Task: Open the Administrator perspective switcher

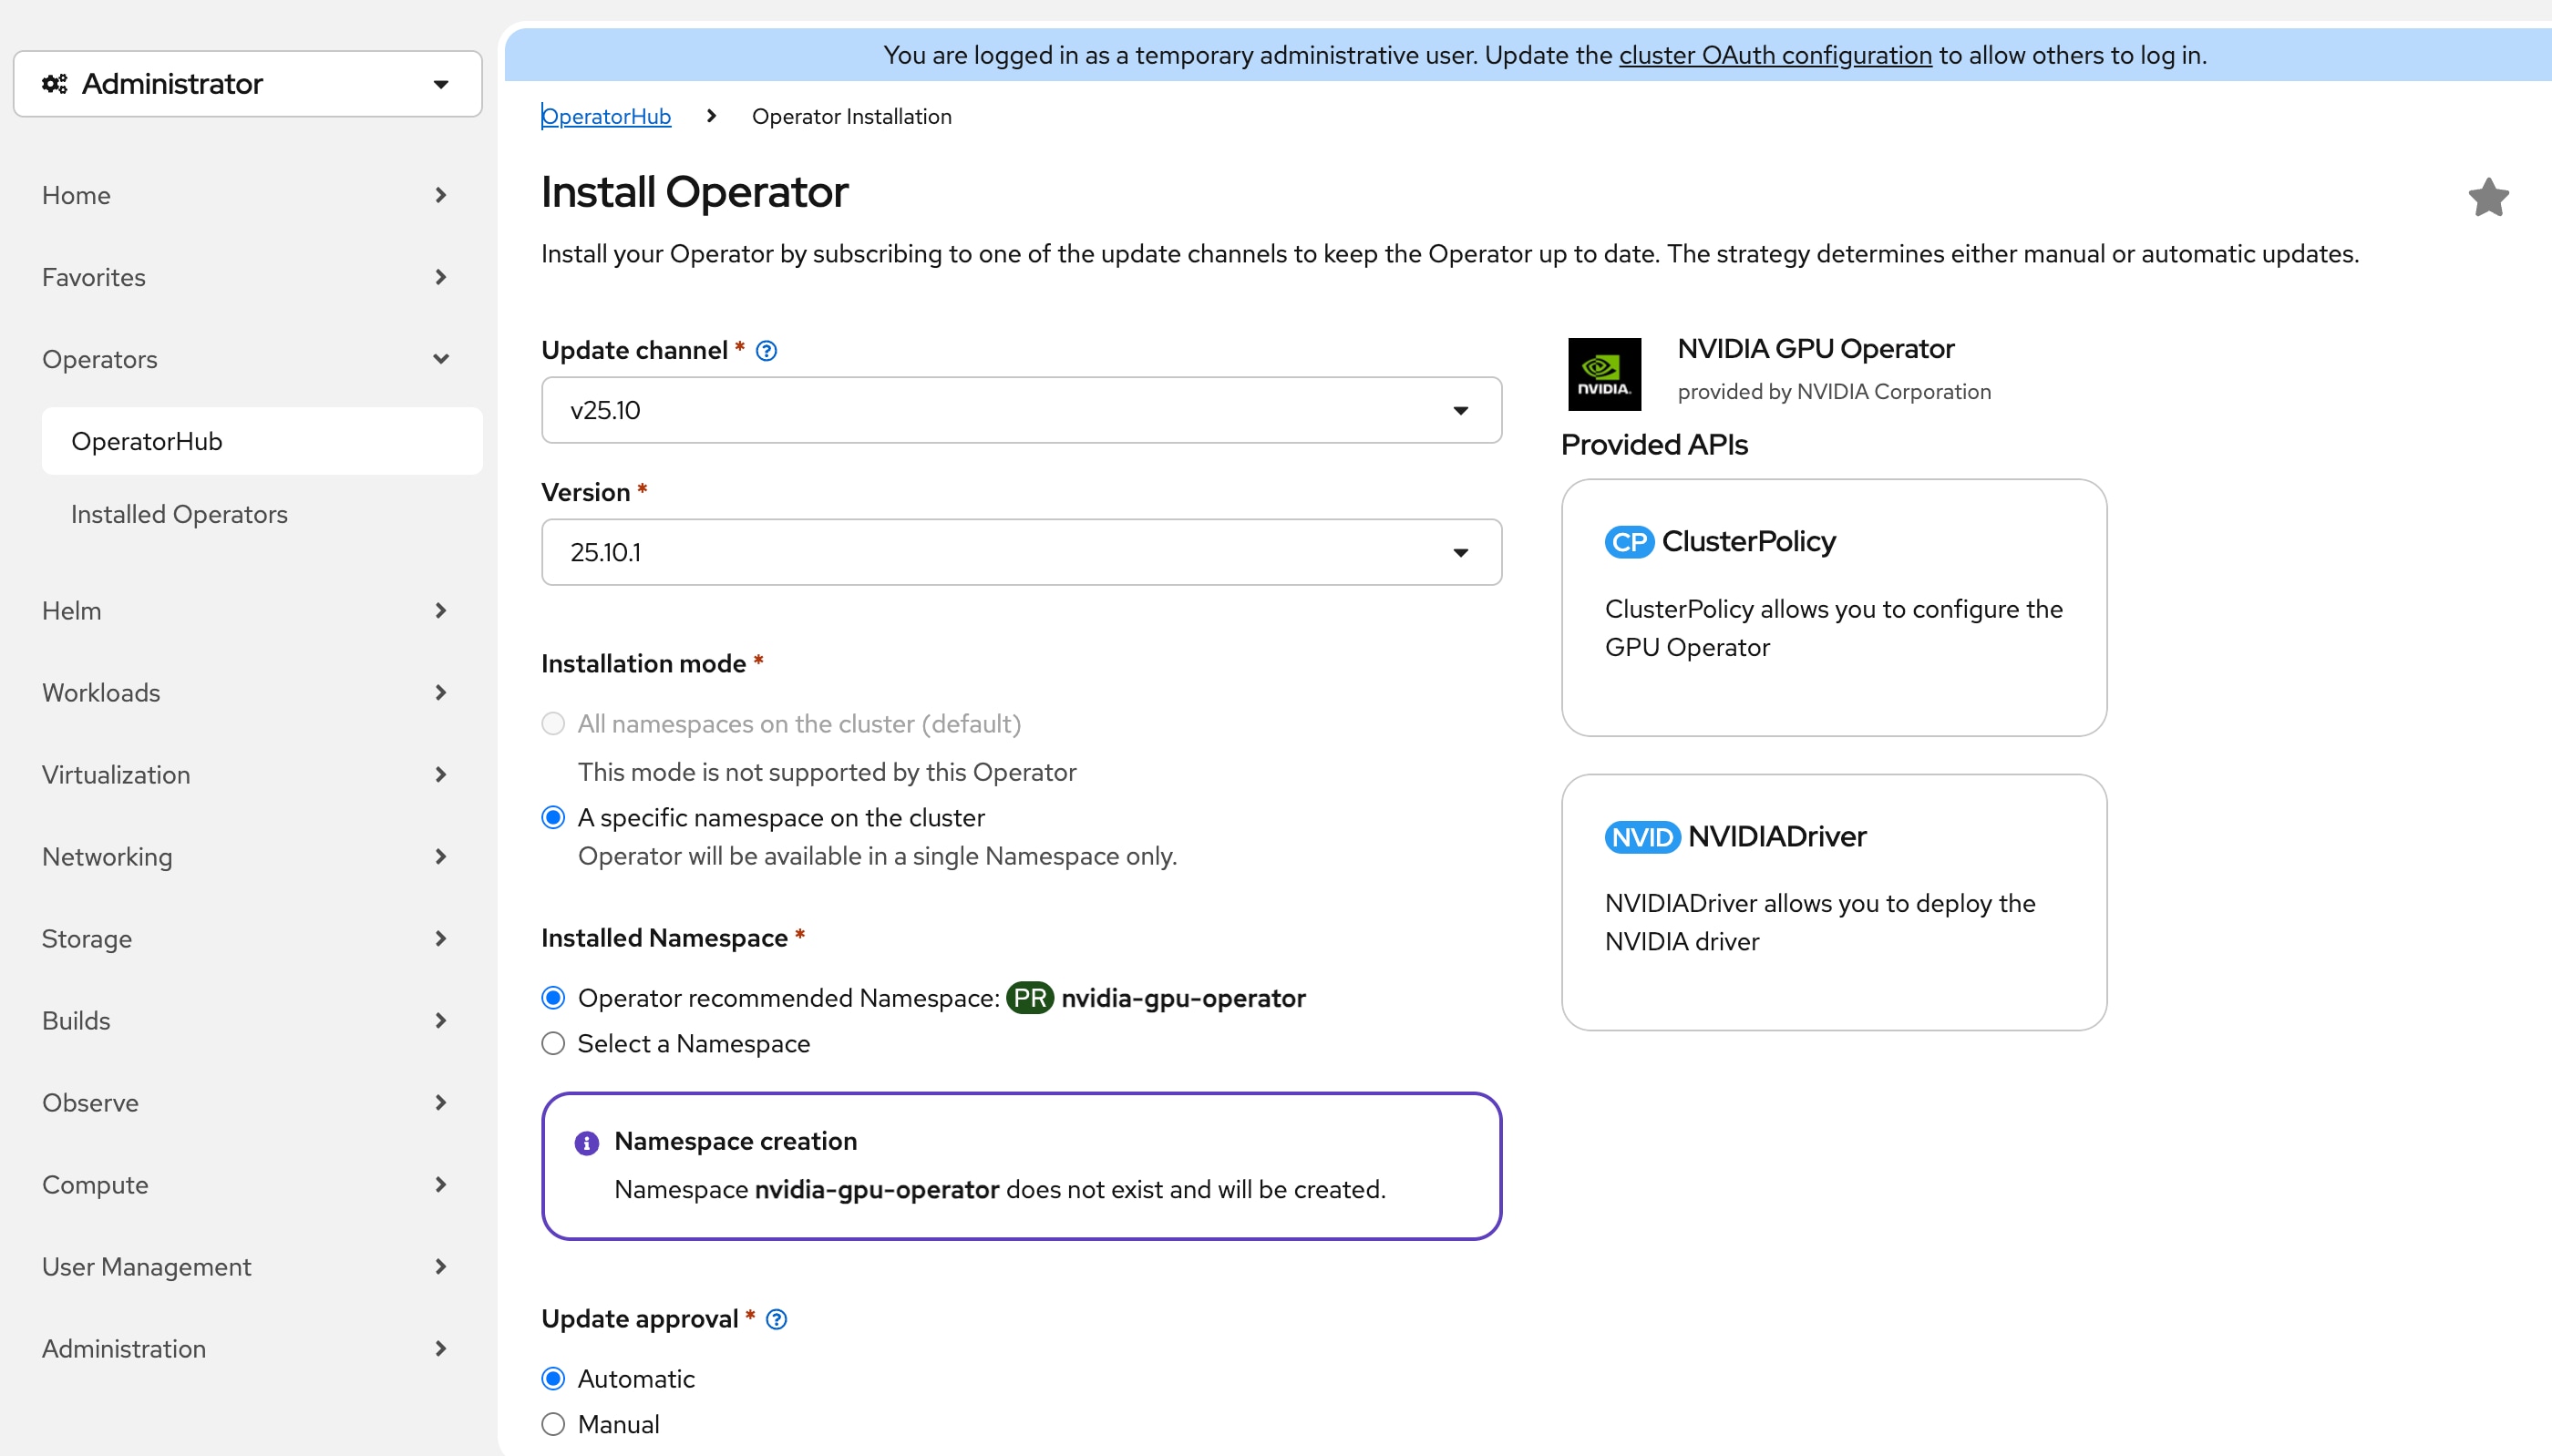Action: click(247, 84)
